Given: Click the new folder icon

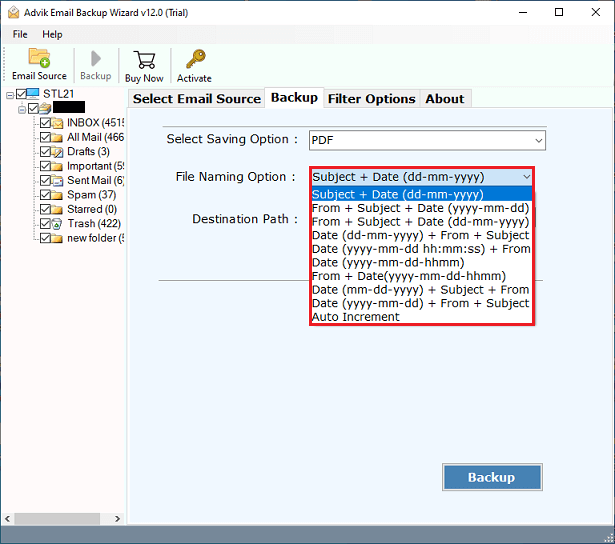Looking at the screenshot, I should point(57,238).
